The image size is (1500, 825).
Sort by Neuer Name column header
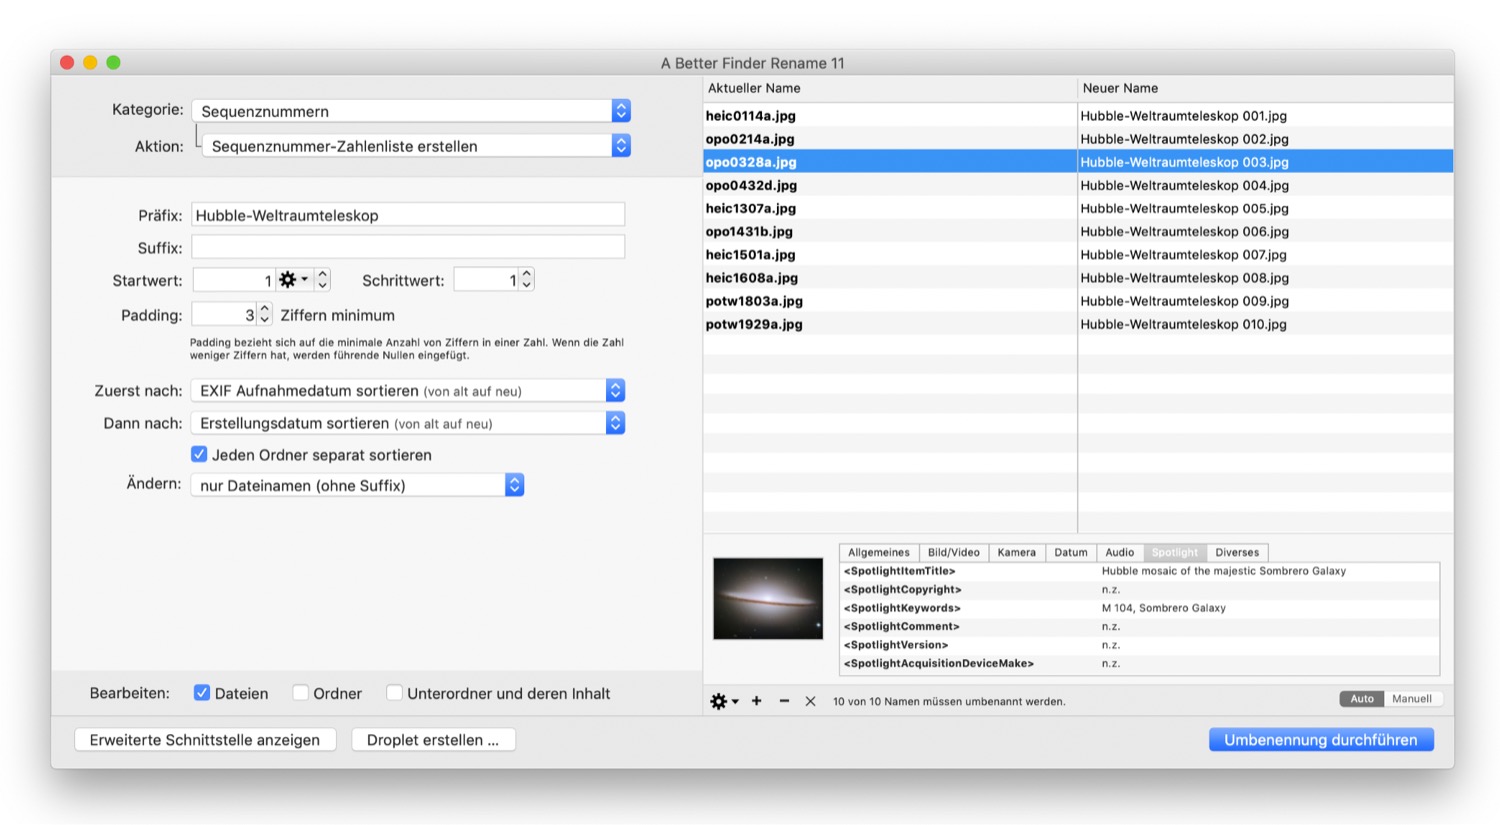click(x=1266, y=88)
